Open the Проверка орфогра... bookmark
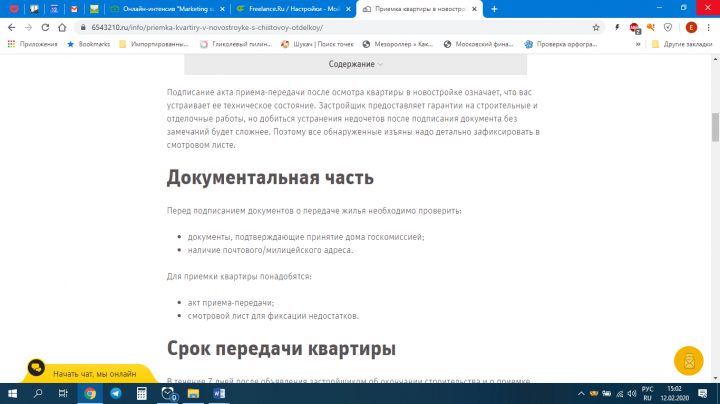Viewport: 720px width, 404px height. pos(561,44)
